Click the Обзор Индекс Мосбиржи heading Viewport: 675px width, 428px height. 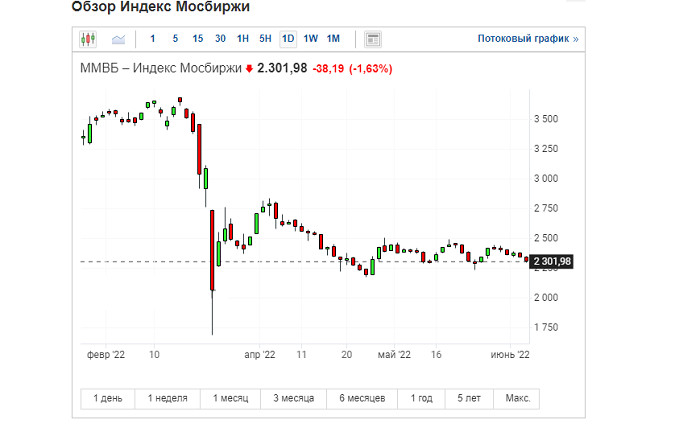click(161, 7)
